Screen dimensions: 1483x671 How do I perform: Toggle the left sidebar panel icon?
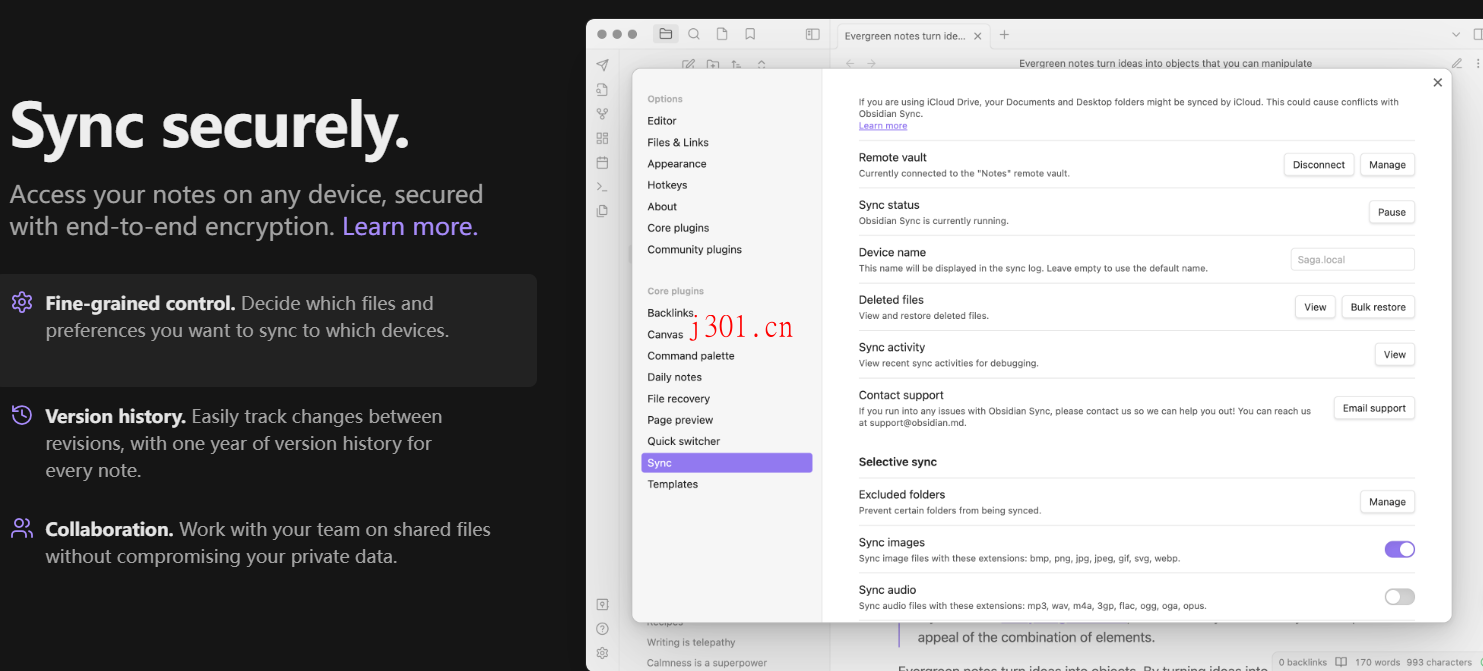coord(813,34)
